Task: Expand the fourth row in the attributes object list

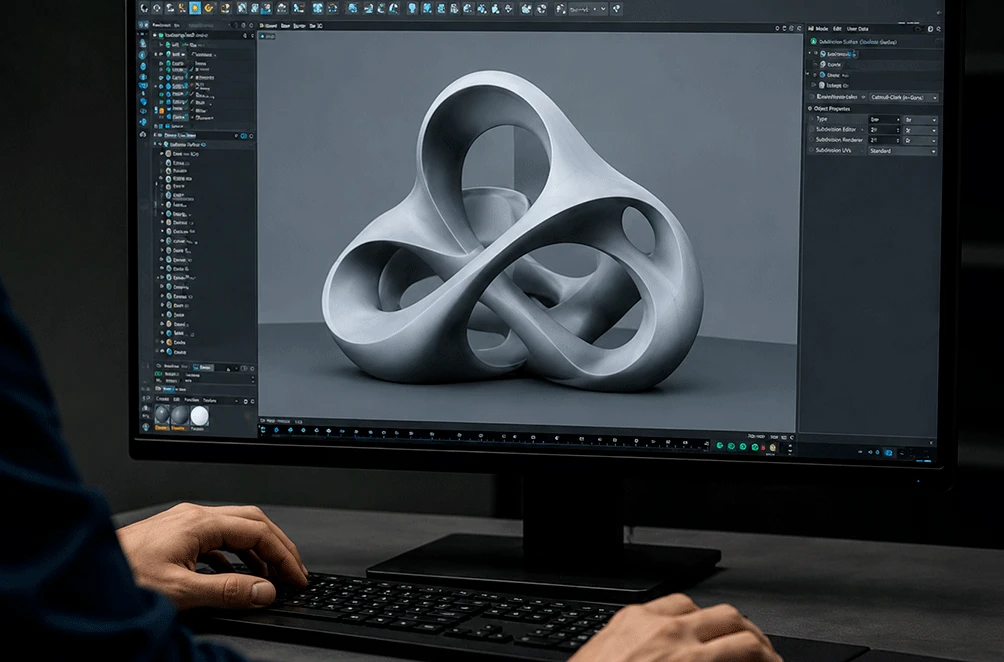Action: [814, 85]
